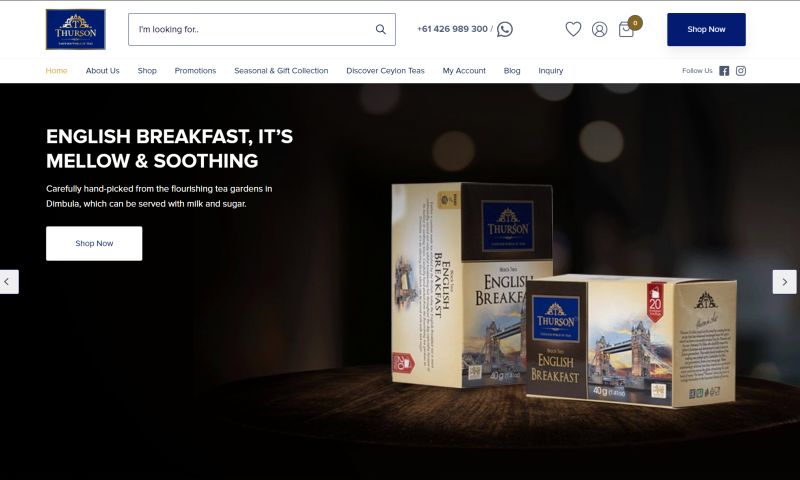Viewport: 800px width, 480px height.
Task: Go to previous slide arrow
Action: [8, 282]
